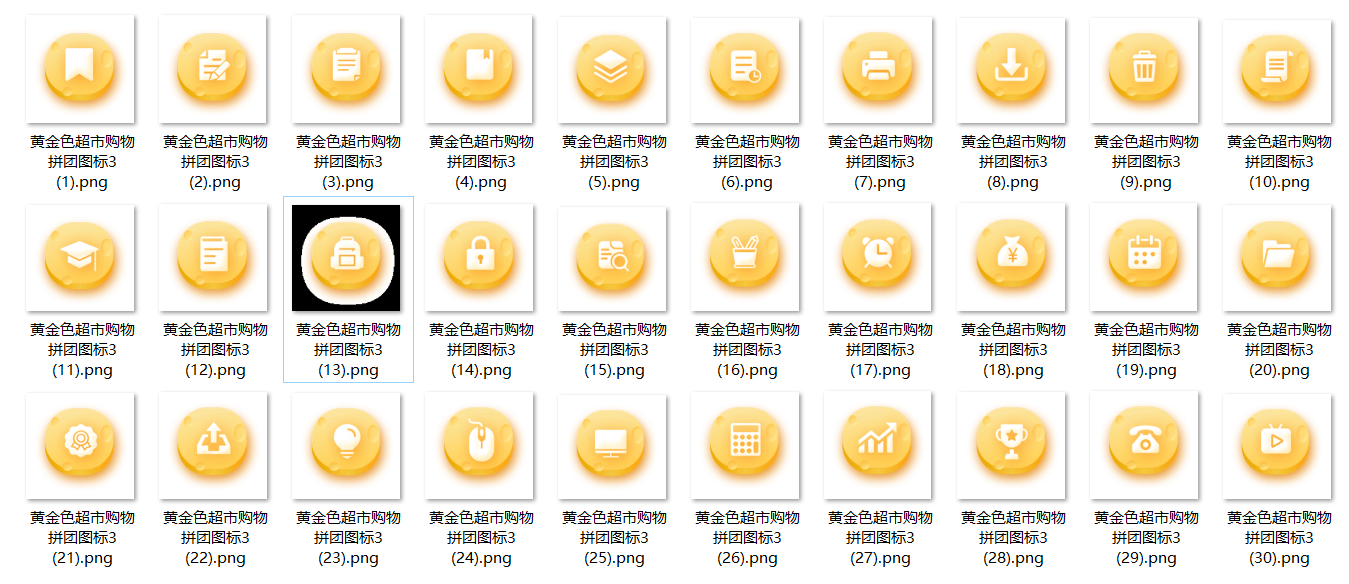The height and width of the screenshot is (584, 1349).
Task: Select the monitor screen icon thumbnail (25).png
Action: coord(612,446)
